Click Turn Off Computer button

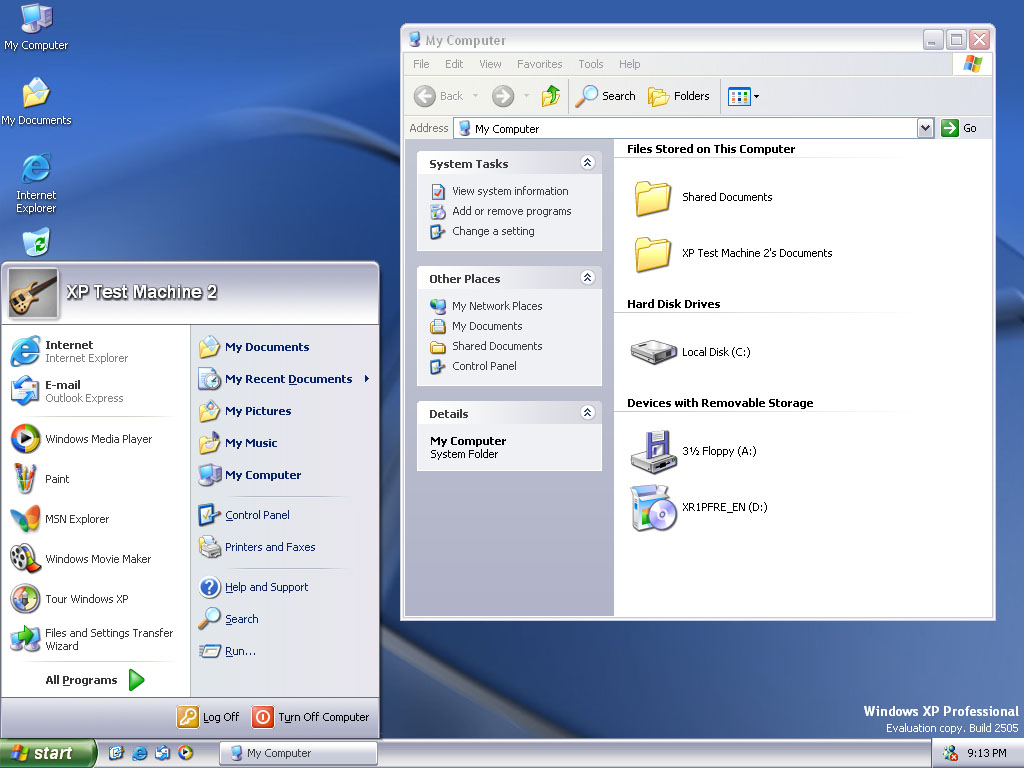310,717
